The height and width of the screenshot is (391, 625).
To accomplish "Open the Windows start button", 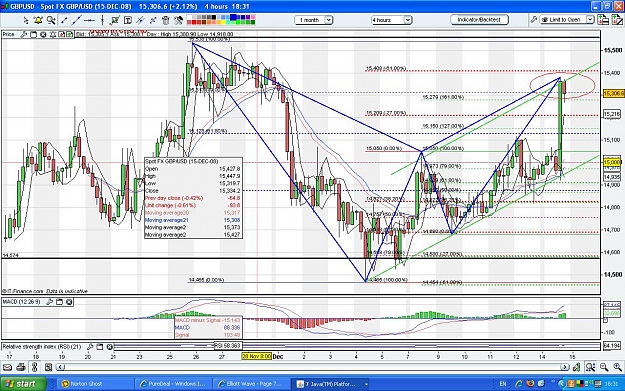I will 23,384.
